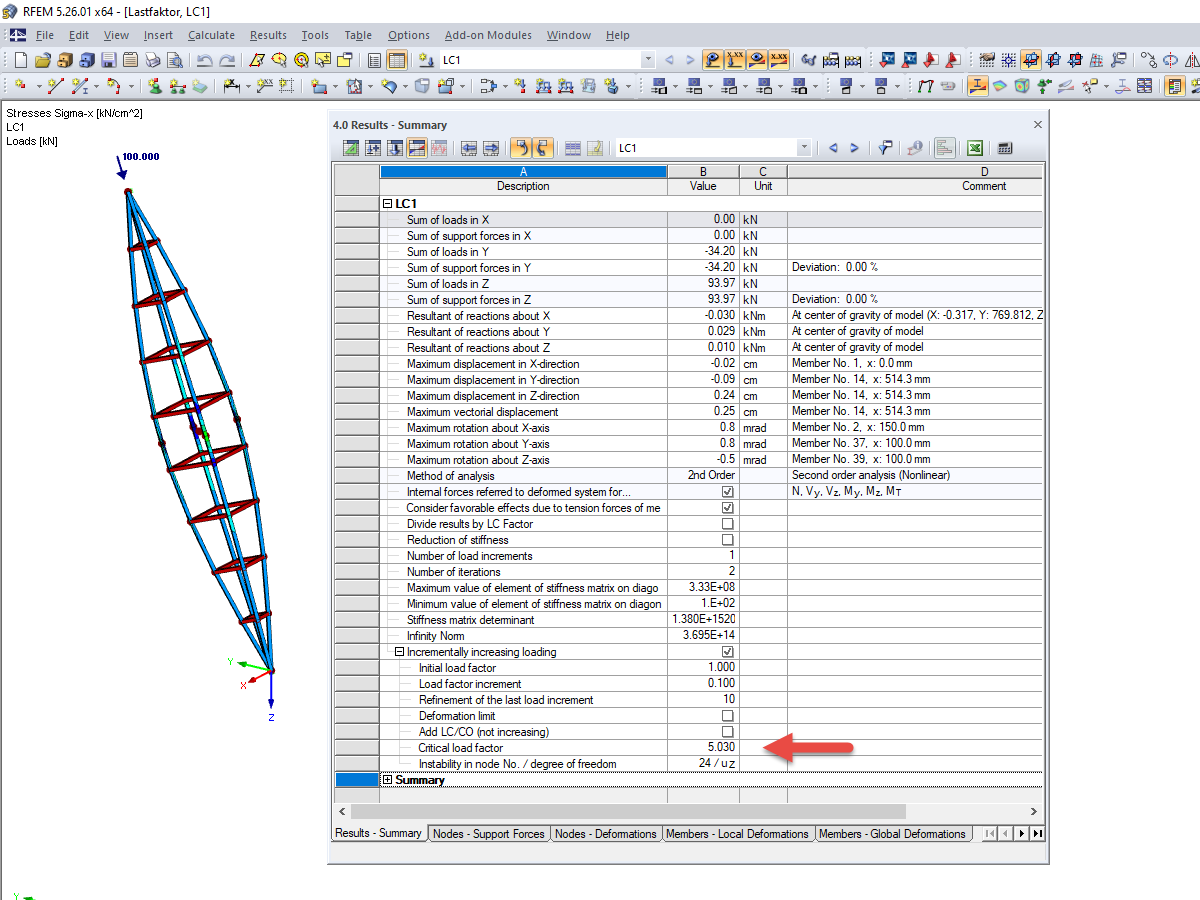Open the LC1 dropdown in results panel
The image size is (1200, 900).
[804, 148]
